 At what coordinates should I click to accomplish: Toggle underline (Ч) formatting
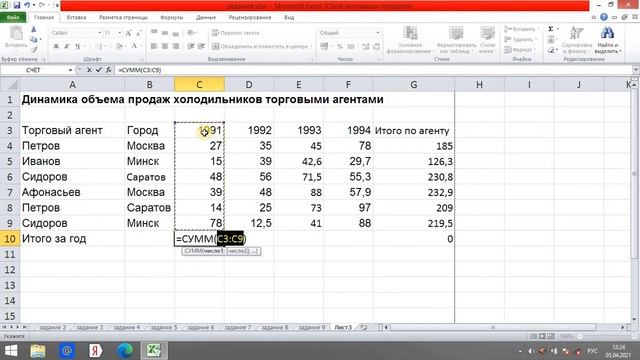pos(77,46)
